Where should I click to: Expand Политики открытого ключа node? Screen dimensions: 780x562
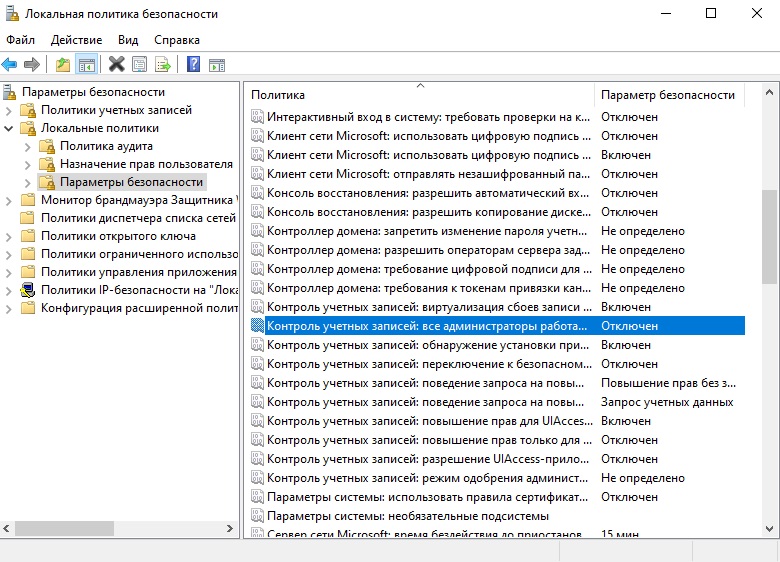coord(8,237)
